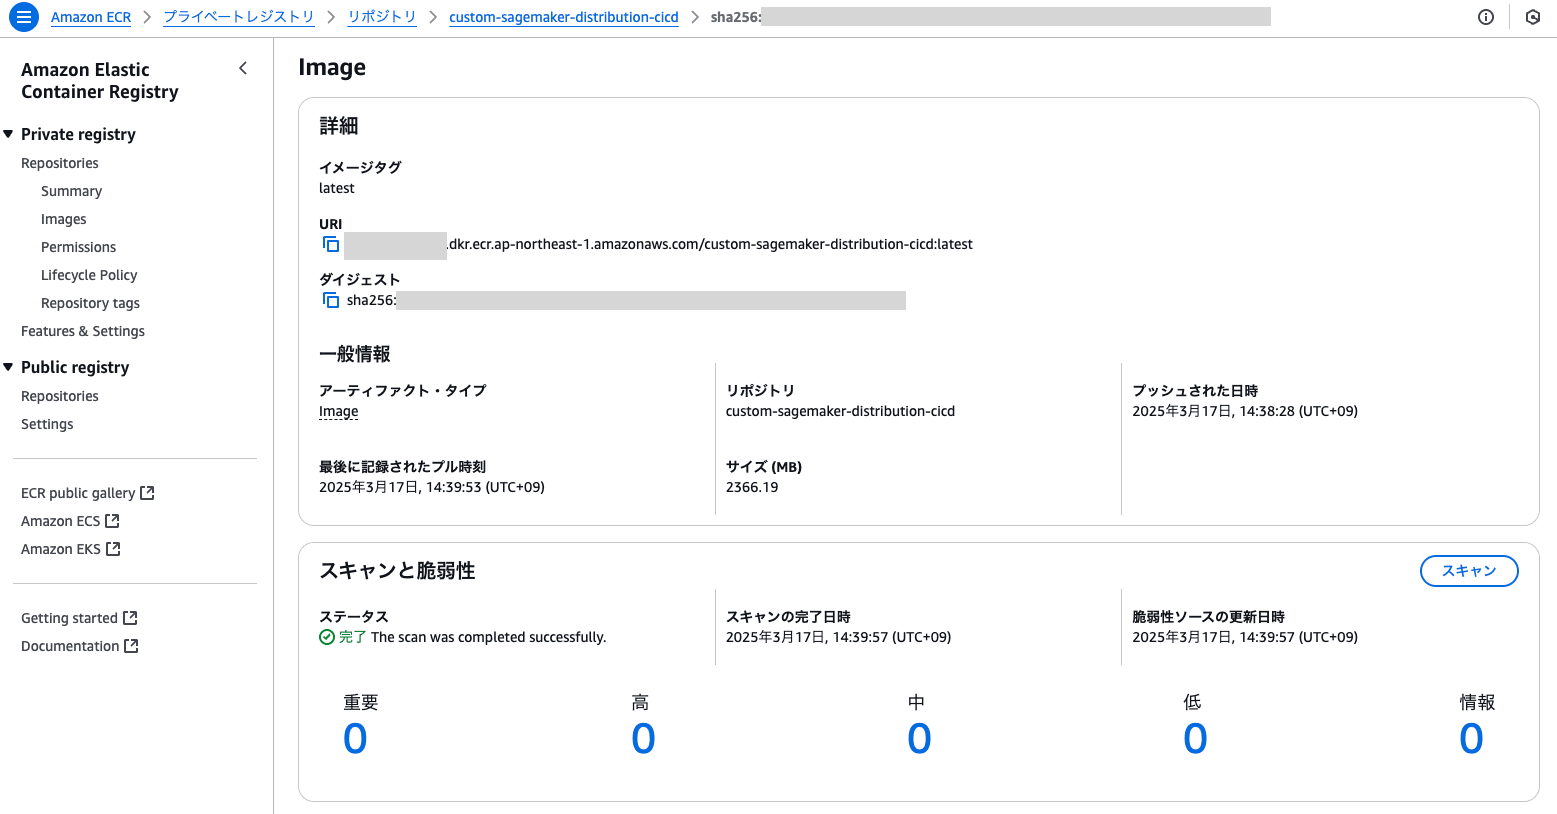Open Repository tags in sidebar
Screen dimensions: 1557x814
pos(90,303)
